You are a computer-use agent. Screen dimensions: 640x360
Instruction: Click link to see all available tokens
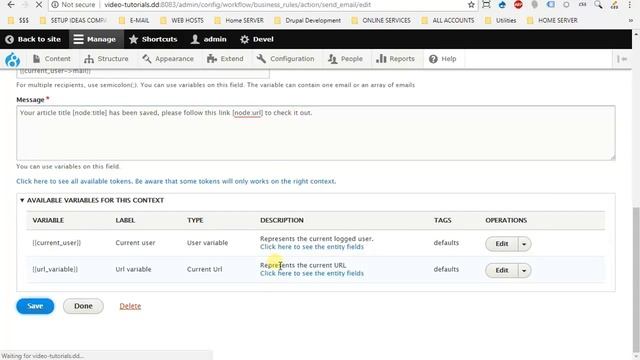coord(176,181)
